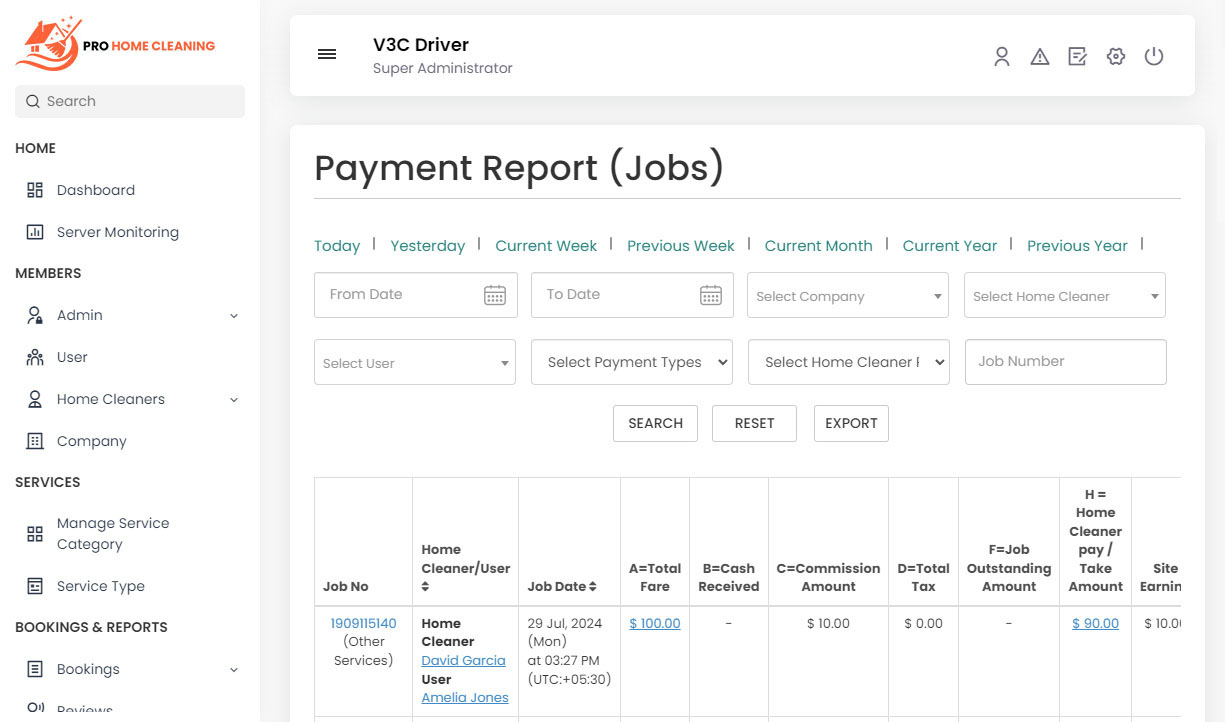The height and width of the screenshot is (722, 1225).
Task: Expand the Home Cleaners sidebar section
Action: point(111,399)
